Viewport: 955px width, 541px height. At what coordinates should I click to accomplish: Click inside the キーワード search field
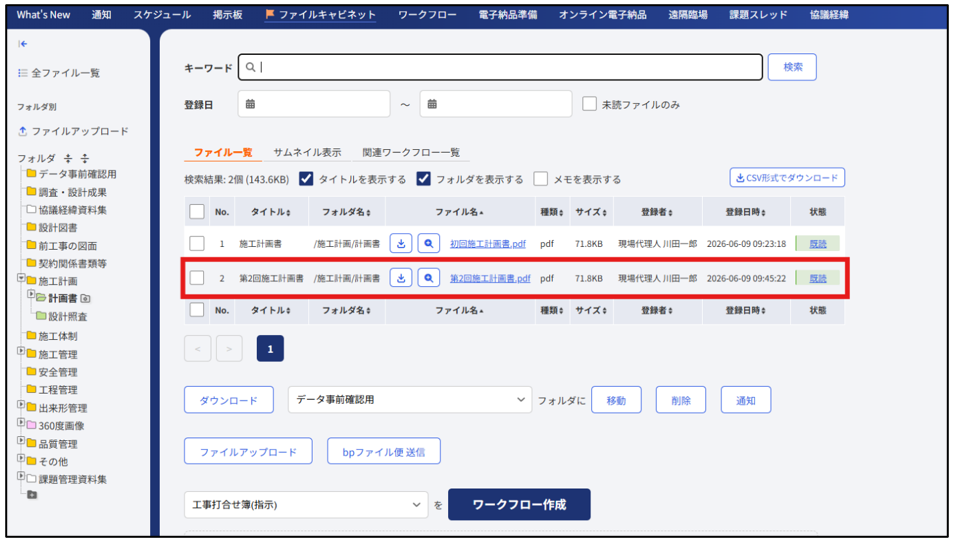(x=500, y=67)
